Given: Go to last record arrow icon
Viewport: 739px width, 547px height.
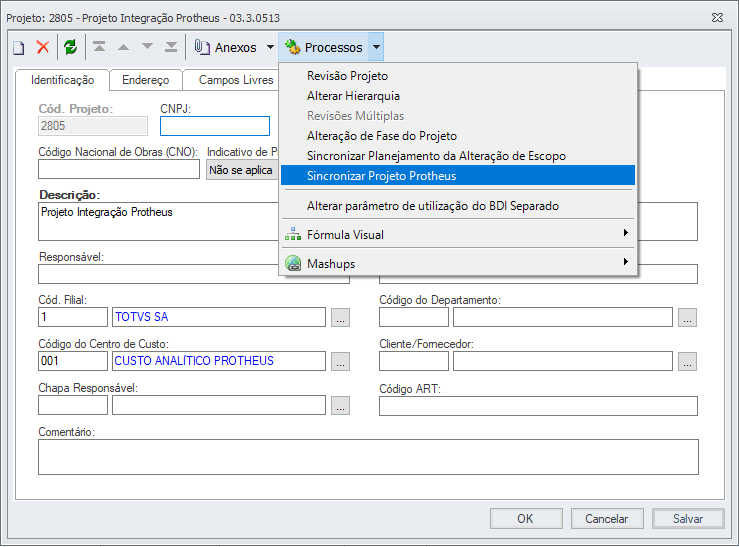Looking at the screenshot, I should 171,47.
